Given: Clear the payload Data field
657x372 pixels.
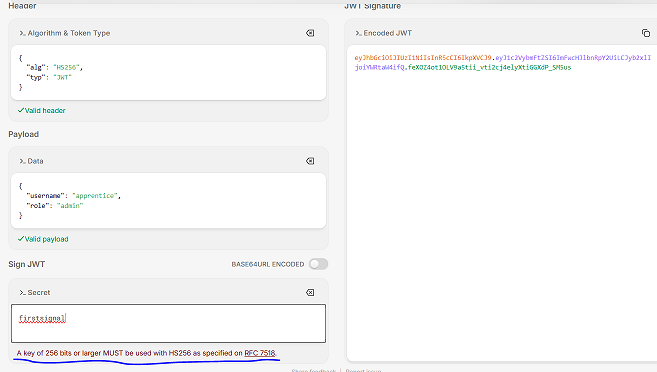Looking at the screenshot, I should [x=310, y=161].
